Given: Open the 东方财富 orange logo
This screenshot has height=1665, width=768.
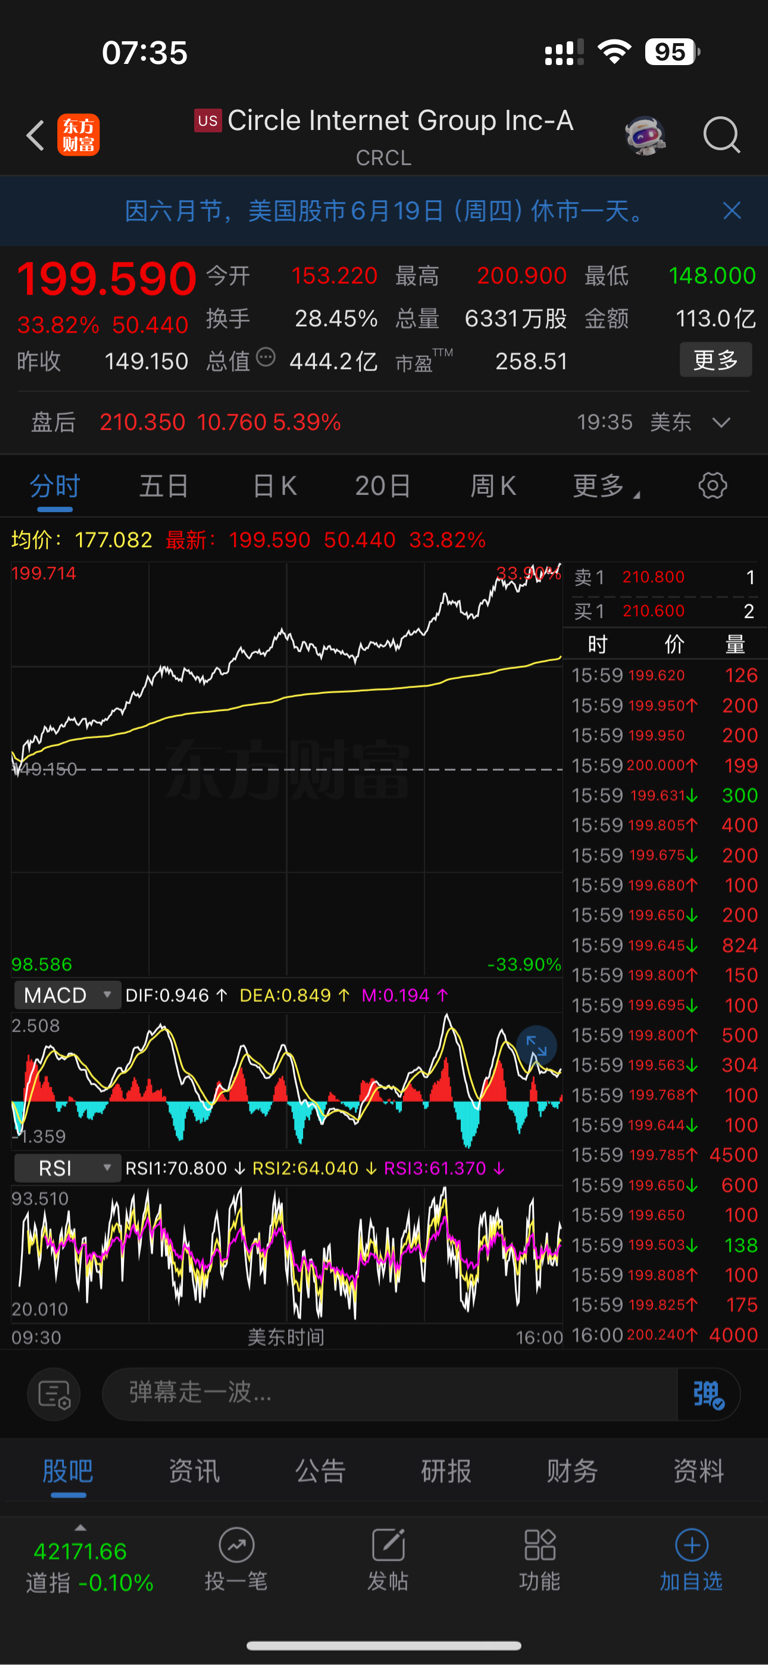Looking at the screenshot, I should pyautogui.click(x=79, y=135).
